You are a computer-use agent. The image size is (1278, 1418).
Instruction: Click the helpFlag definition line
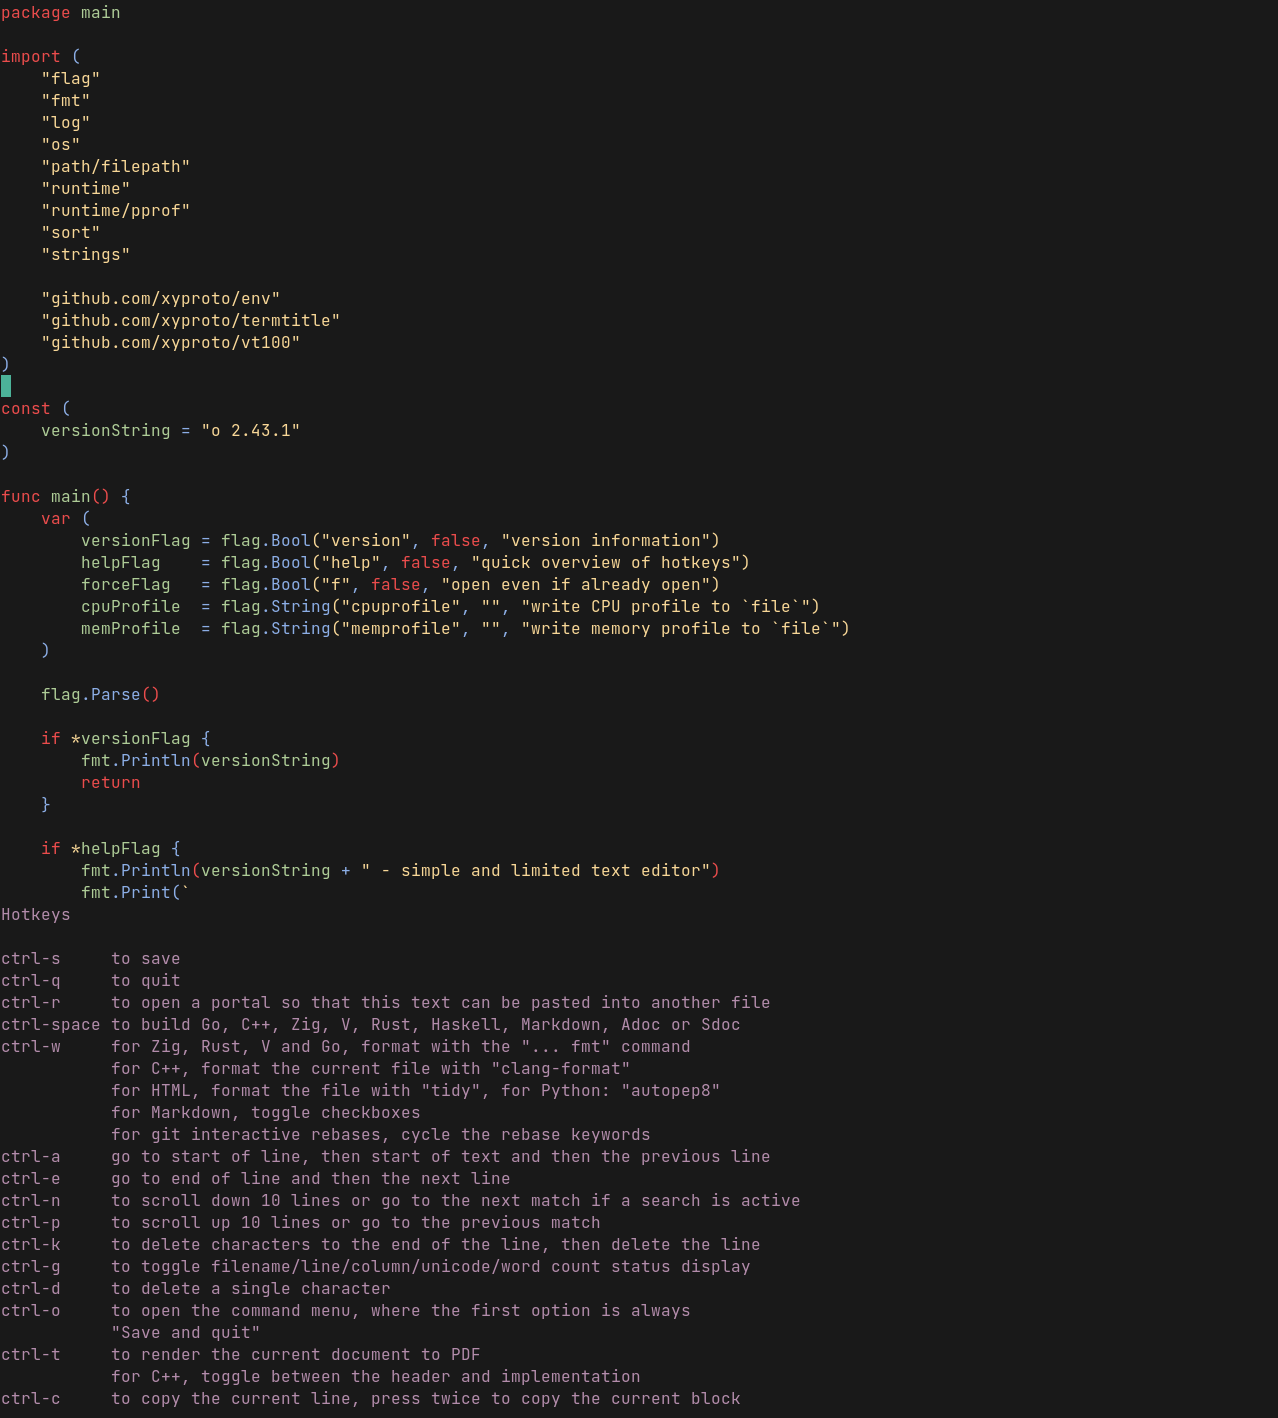tap(120, 562)
